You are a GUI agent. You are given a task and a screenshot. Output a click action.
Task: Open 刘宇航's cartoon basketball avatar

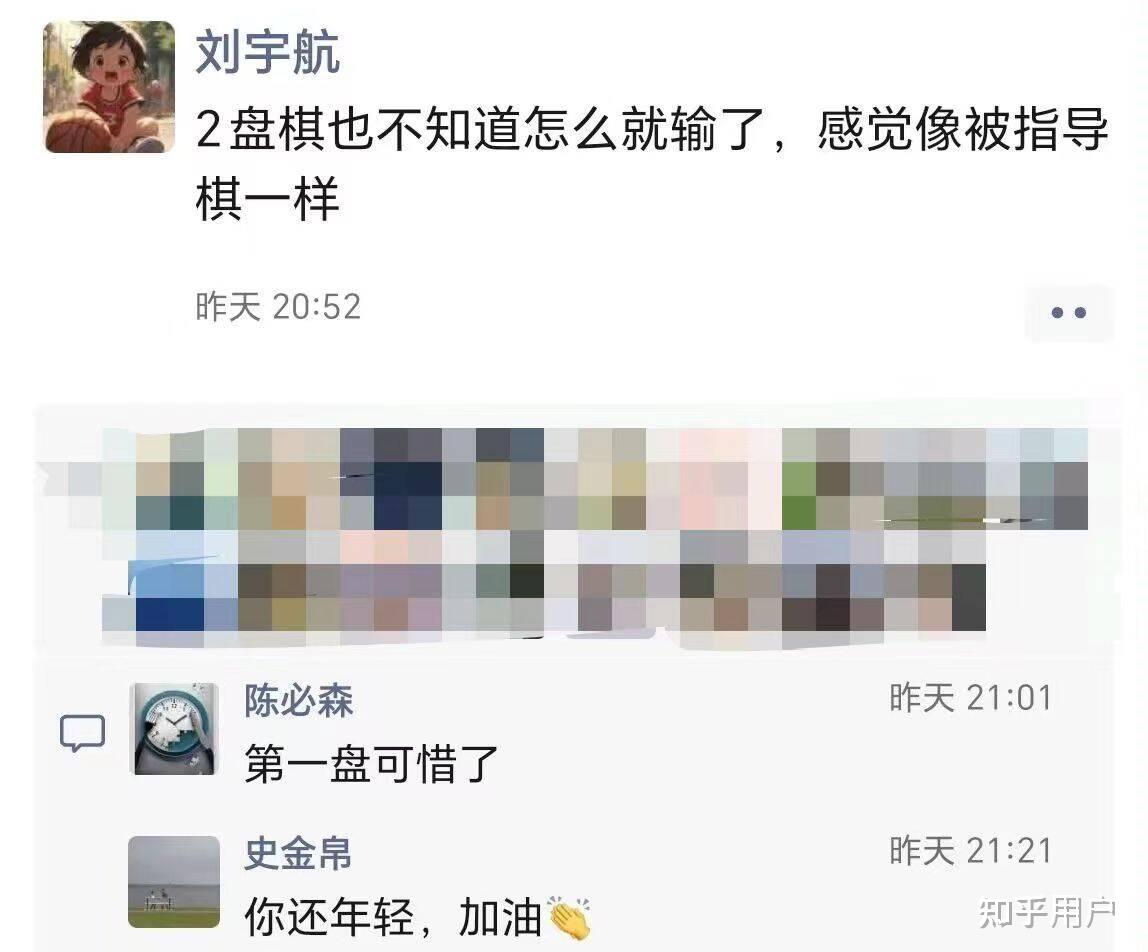pos(109,86)
